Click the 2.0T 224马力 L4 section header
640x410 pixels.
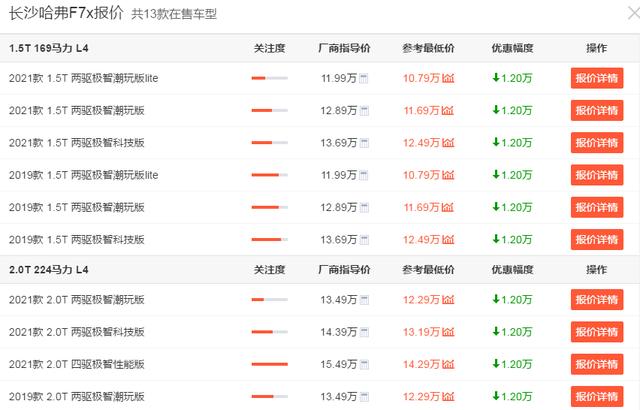tap(49, 270)
